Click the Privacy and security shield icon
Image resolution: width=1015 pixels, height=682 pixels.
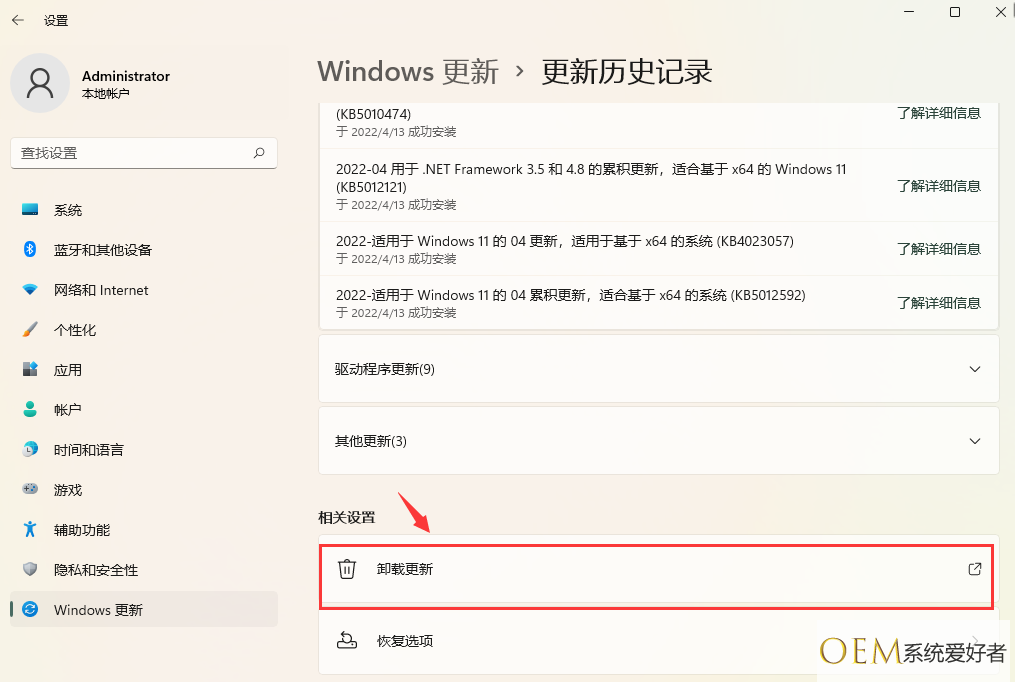click(x=30, y=570)
